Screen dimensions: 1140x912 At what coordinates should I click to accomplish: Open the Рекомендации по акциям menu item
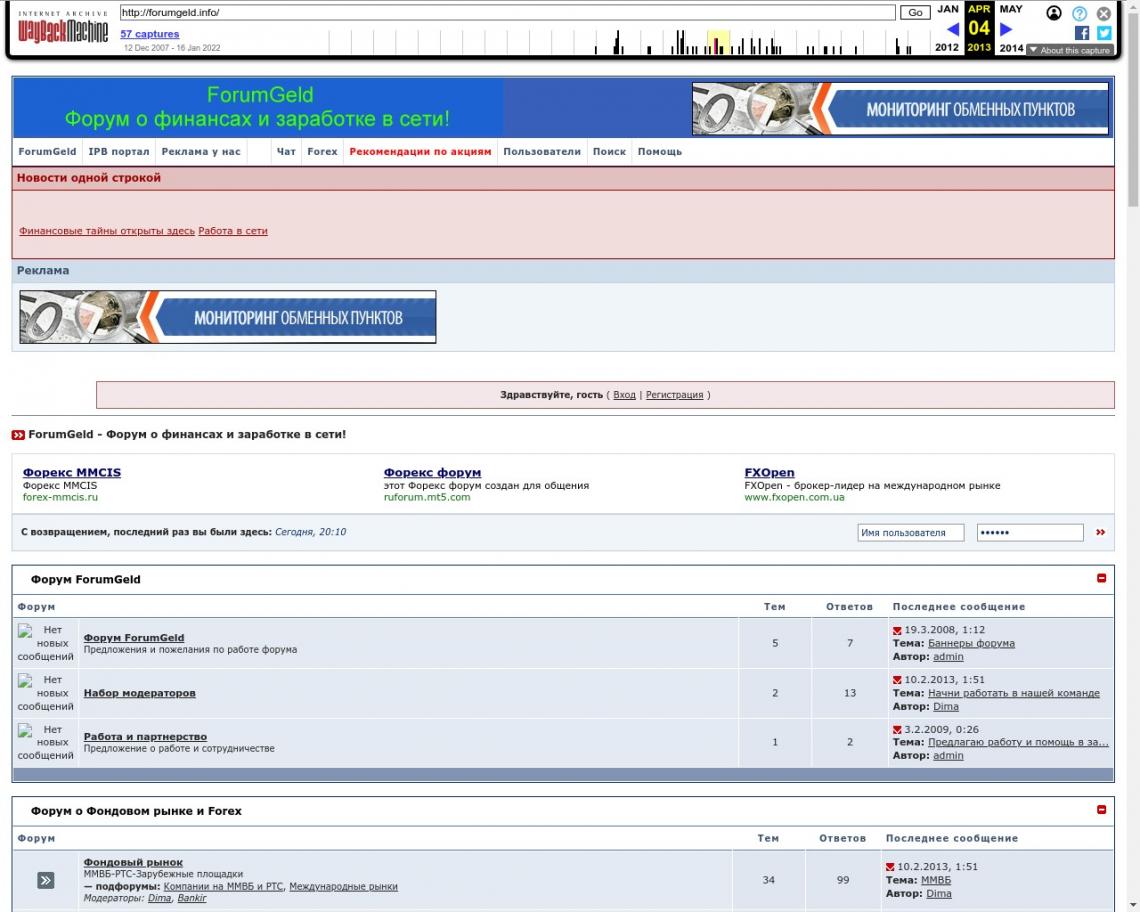click(420, 152)
